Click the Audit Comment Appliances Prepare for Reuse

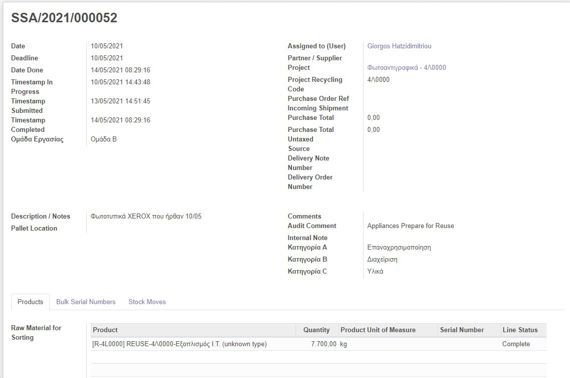(410, 226)
